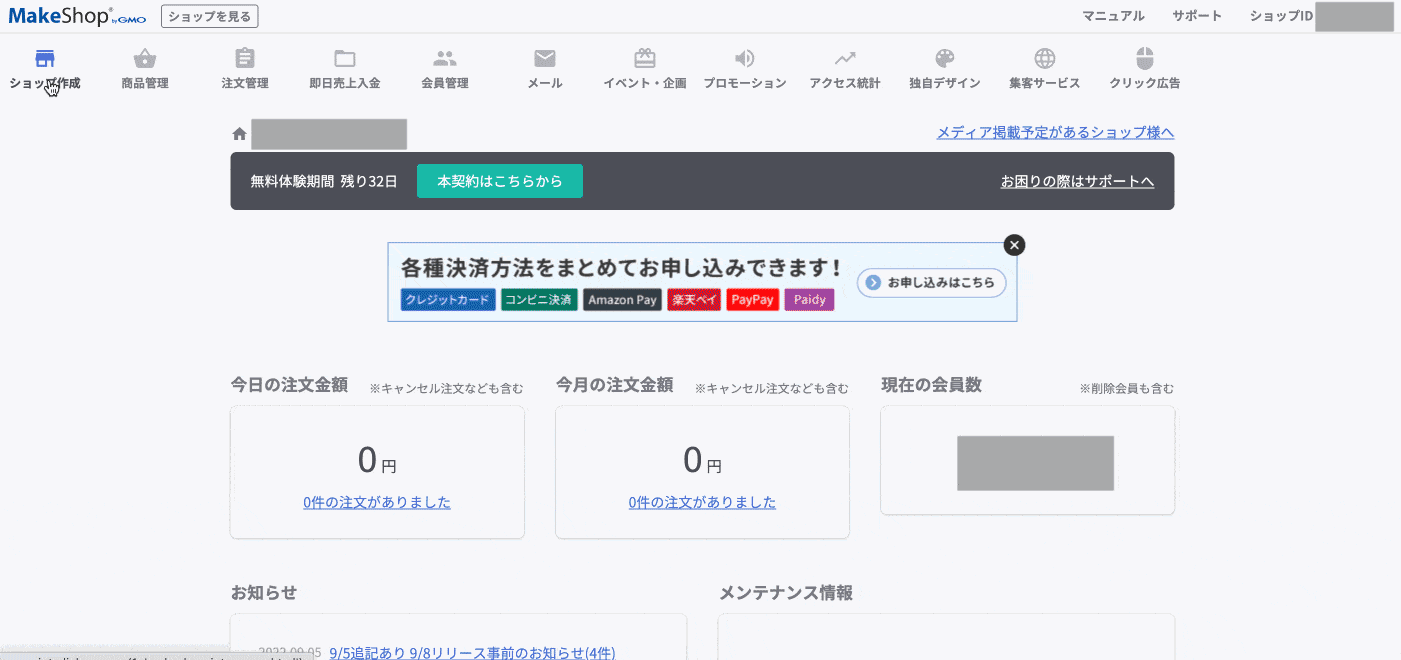1401x660 pixels.
Task: Open the マニュアル menu item
Action: (1113, 16)
